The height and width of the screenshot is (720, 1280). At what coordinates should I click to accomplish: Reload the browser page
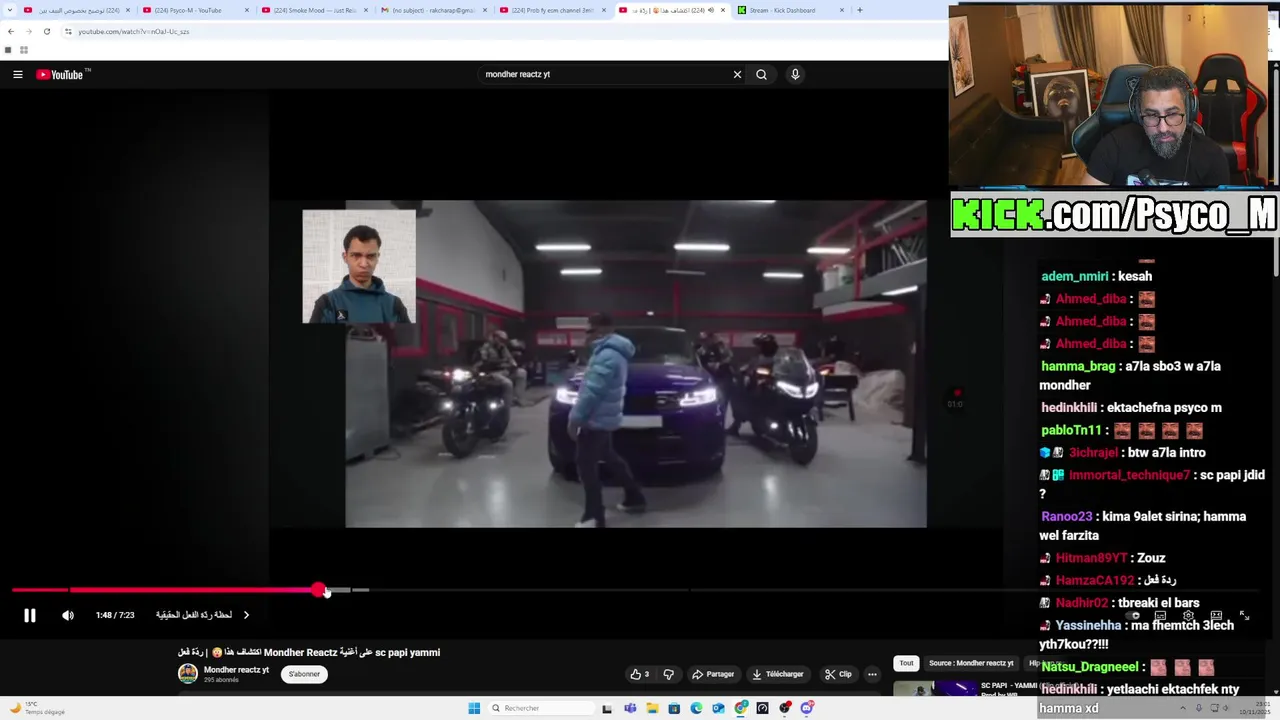click(46, 31)
